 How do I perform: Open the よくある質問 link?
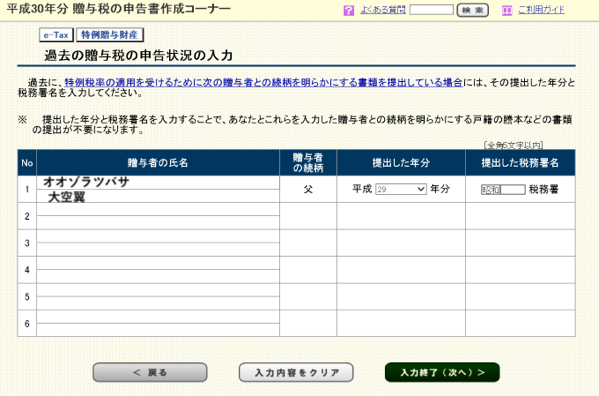pyautogui.click(x=383, y=10)
